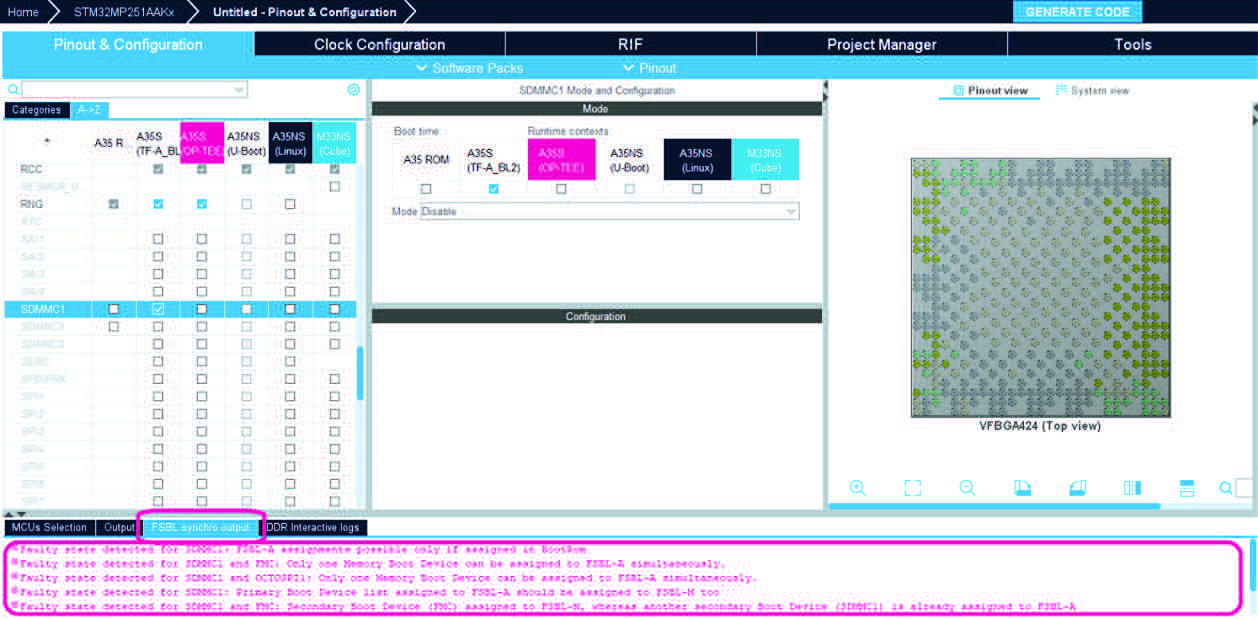Expand the Software Packs menu

click(469, 68)
